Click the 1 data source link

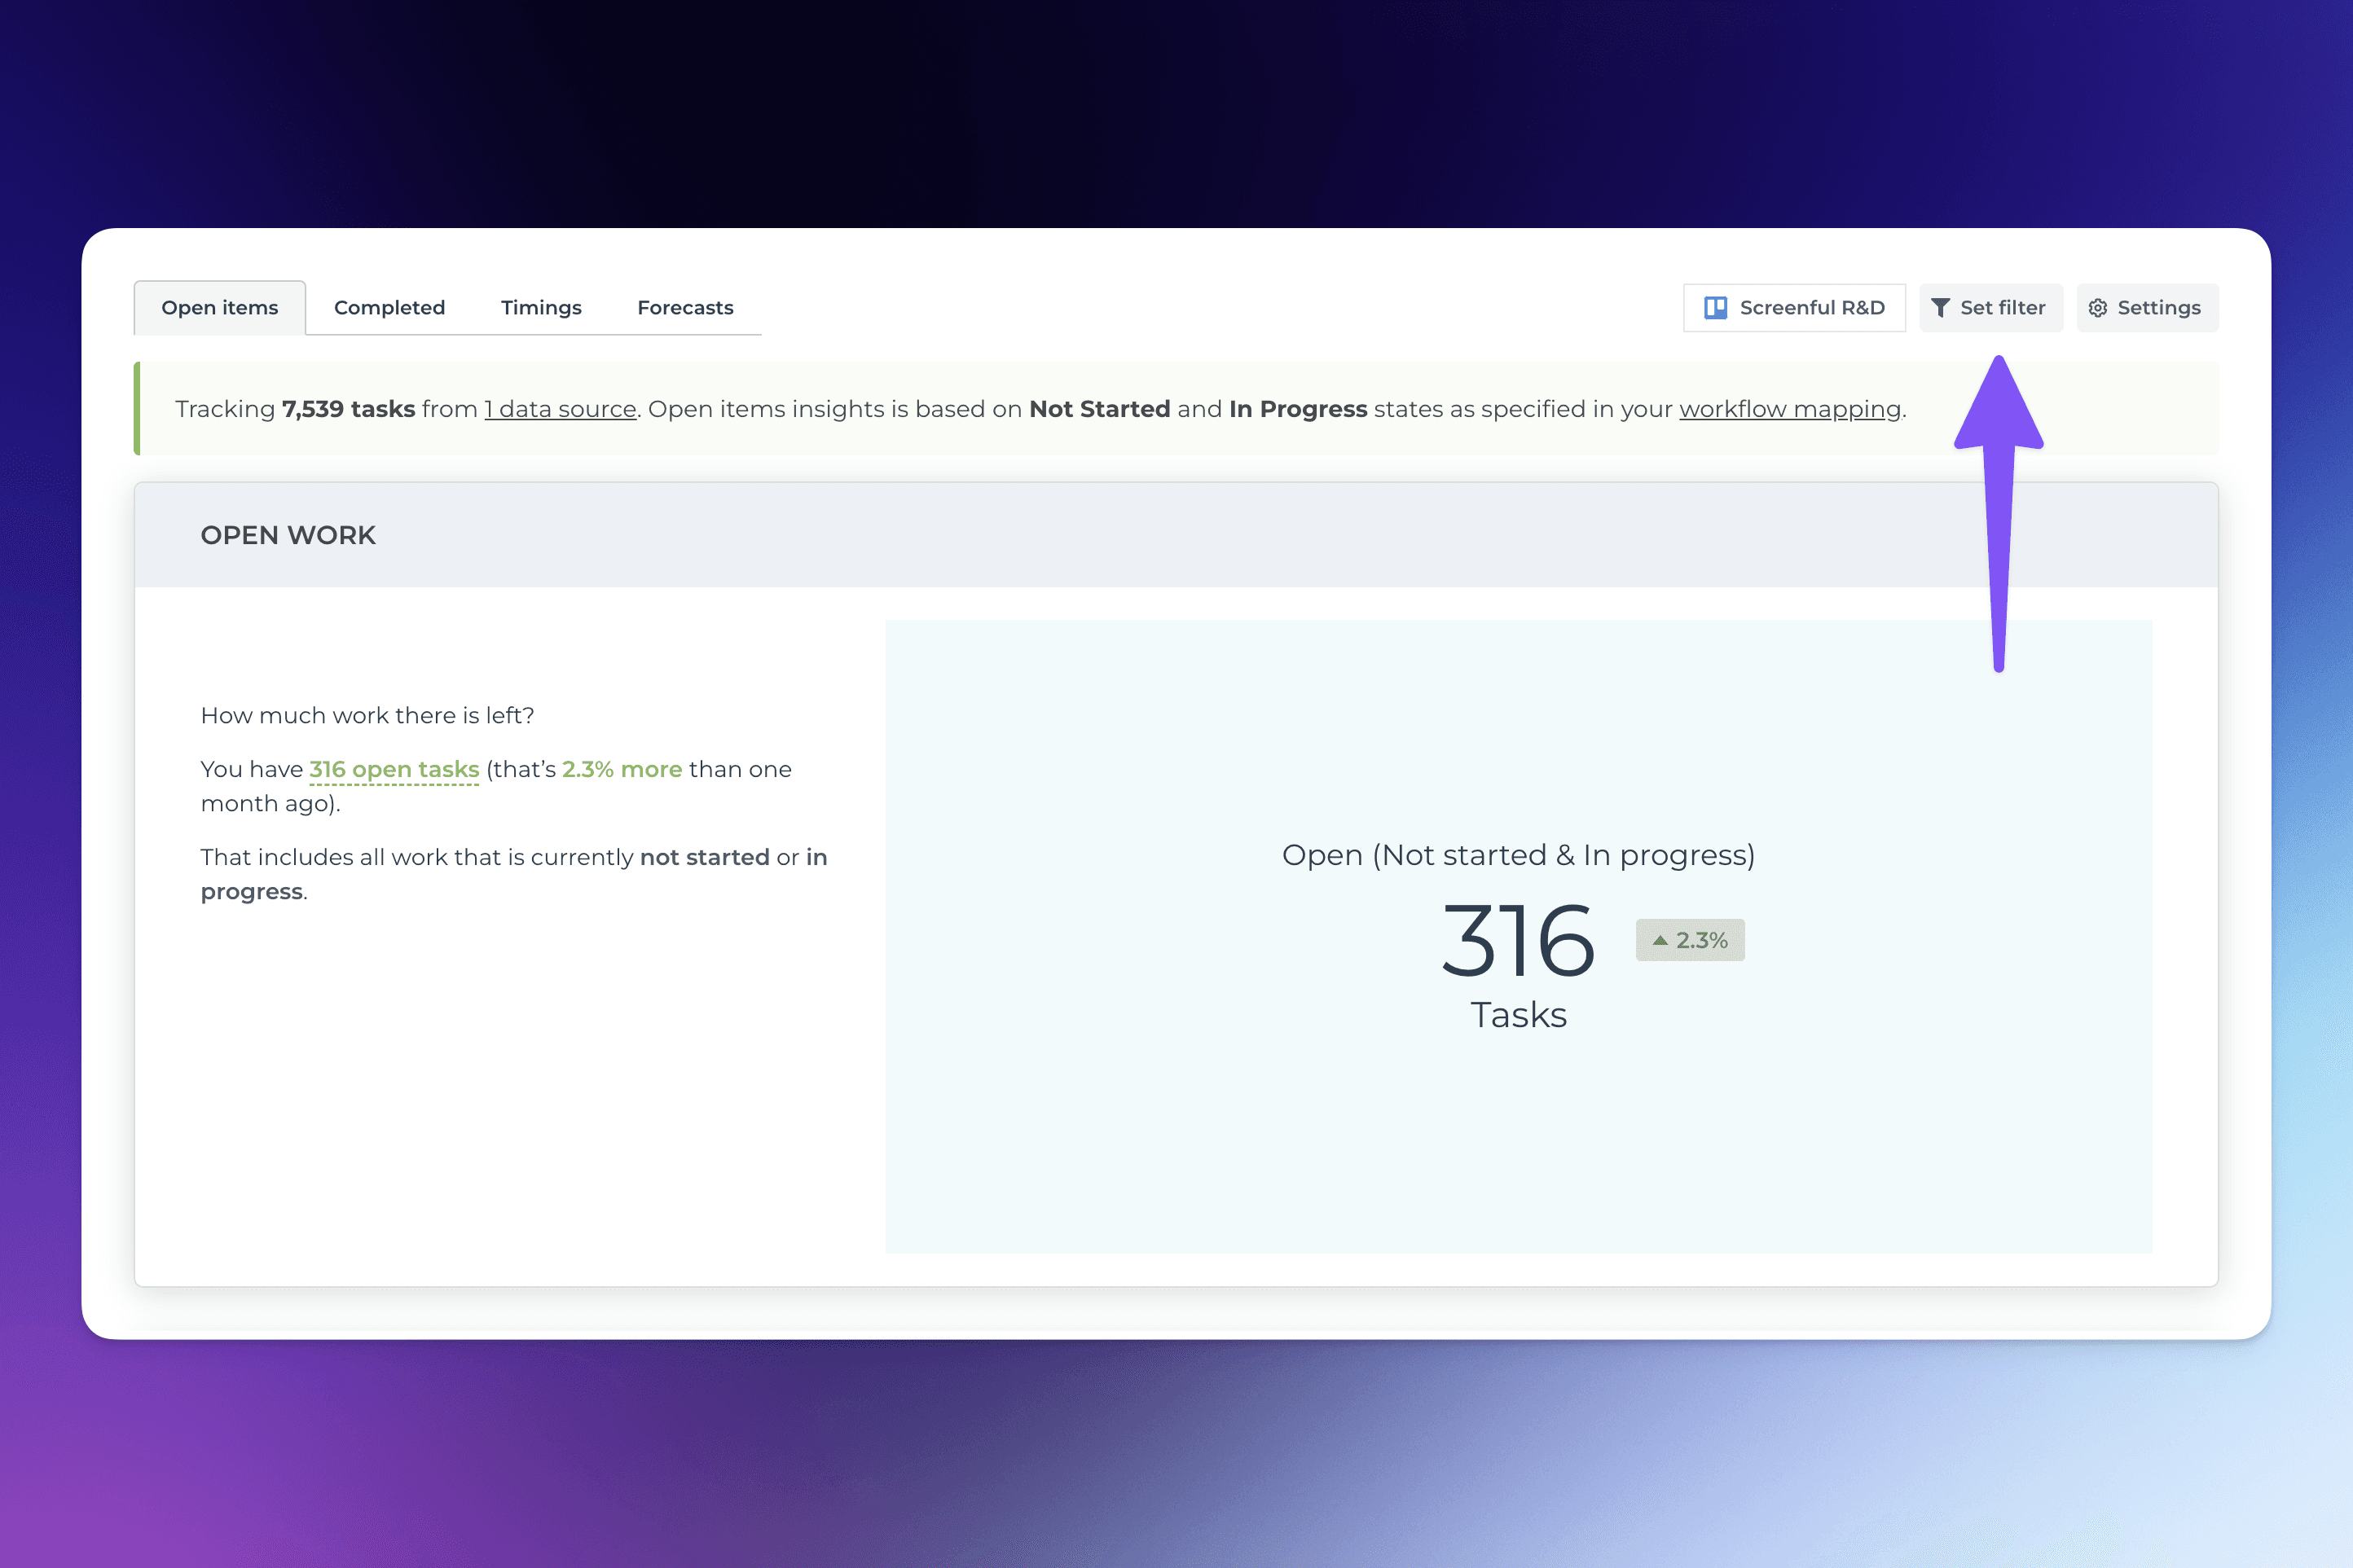pos(558,410)
